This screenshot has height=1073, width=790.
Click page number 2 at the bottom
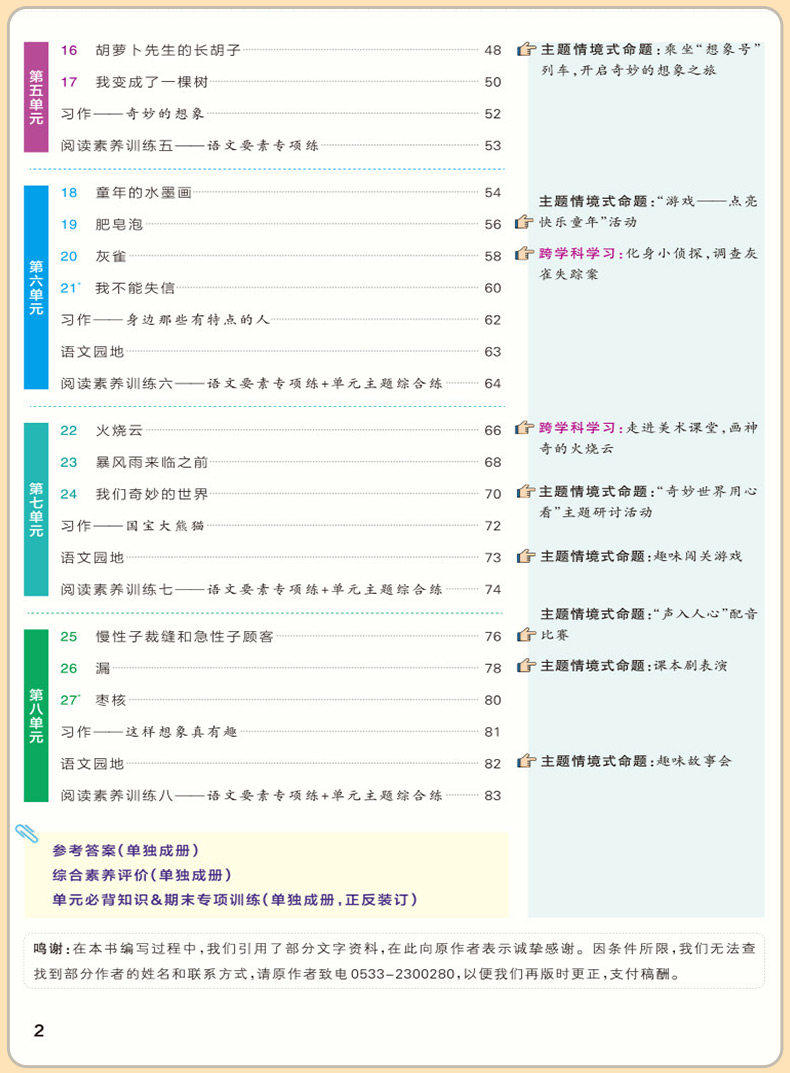point(39,1031)
